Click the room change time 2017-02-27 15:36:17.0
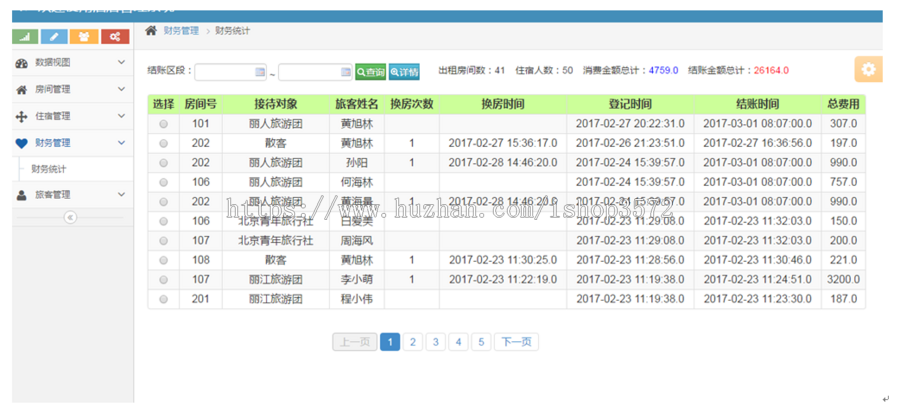This screenshot has height=413, width=900. [503, 143]
